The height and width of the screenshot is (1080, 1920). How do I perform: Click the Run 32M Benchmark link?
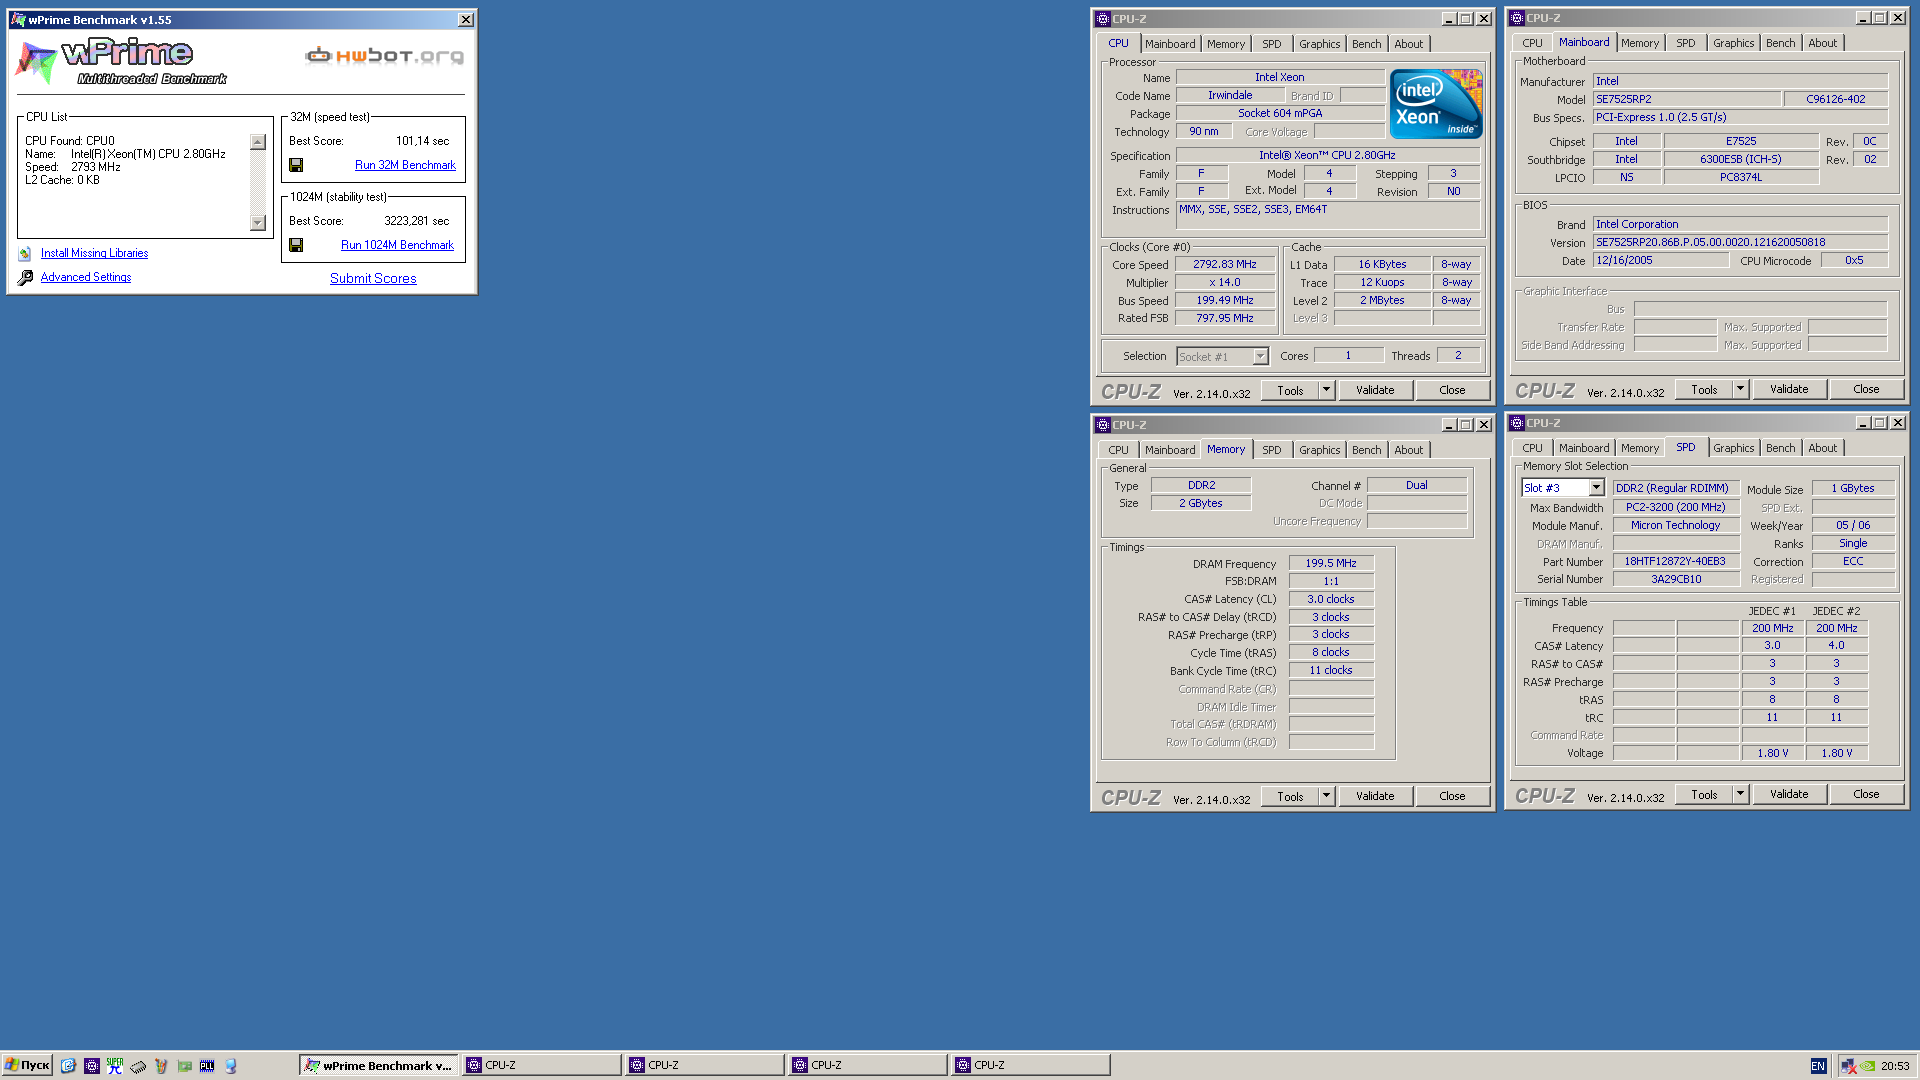pyautogui.click(x=405, y=165)
